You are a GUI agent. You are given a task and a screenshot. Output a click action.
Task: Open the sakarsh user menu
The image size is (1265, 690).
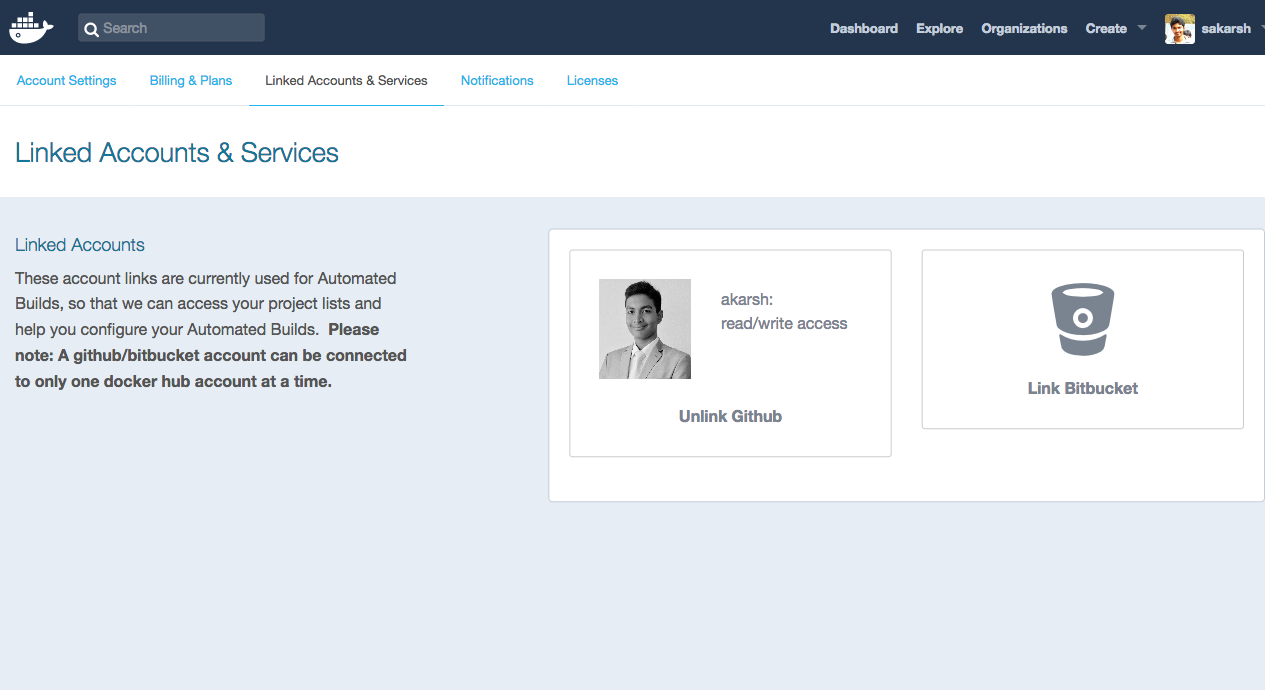coord(1226,29)
